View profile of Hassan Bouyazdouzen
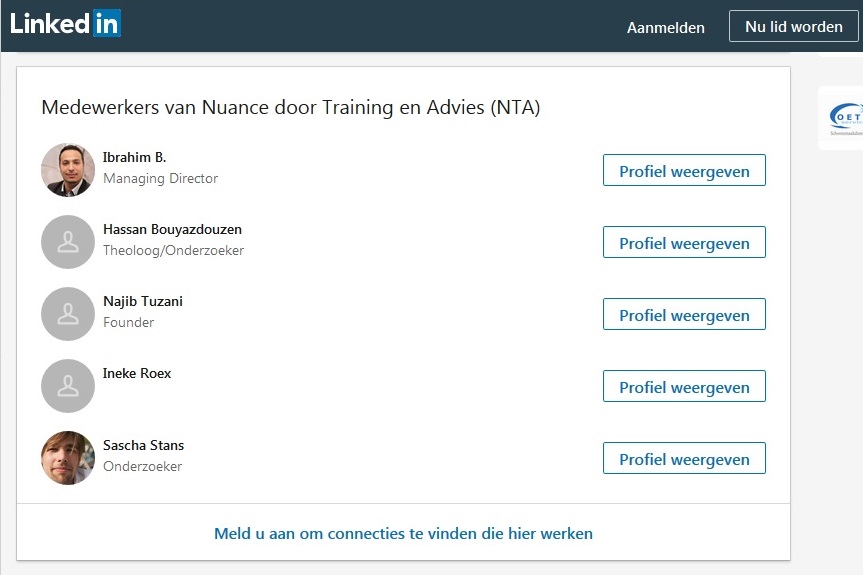This screenshot has height=575, width=863. [684, 243]
